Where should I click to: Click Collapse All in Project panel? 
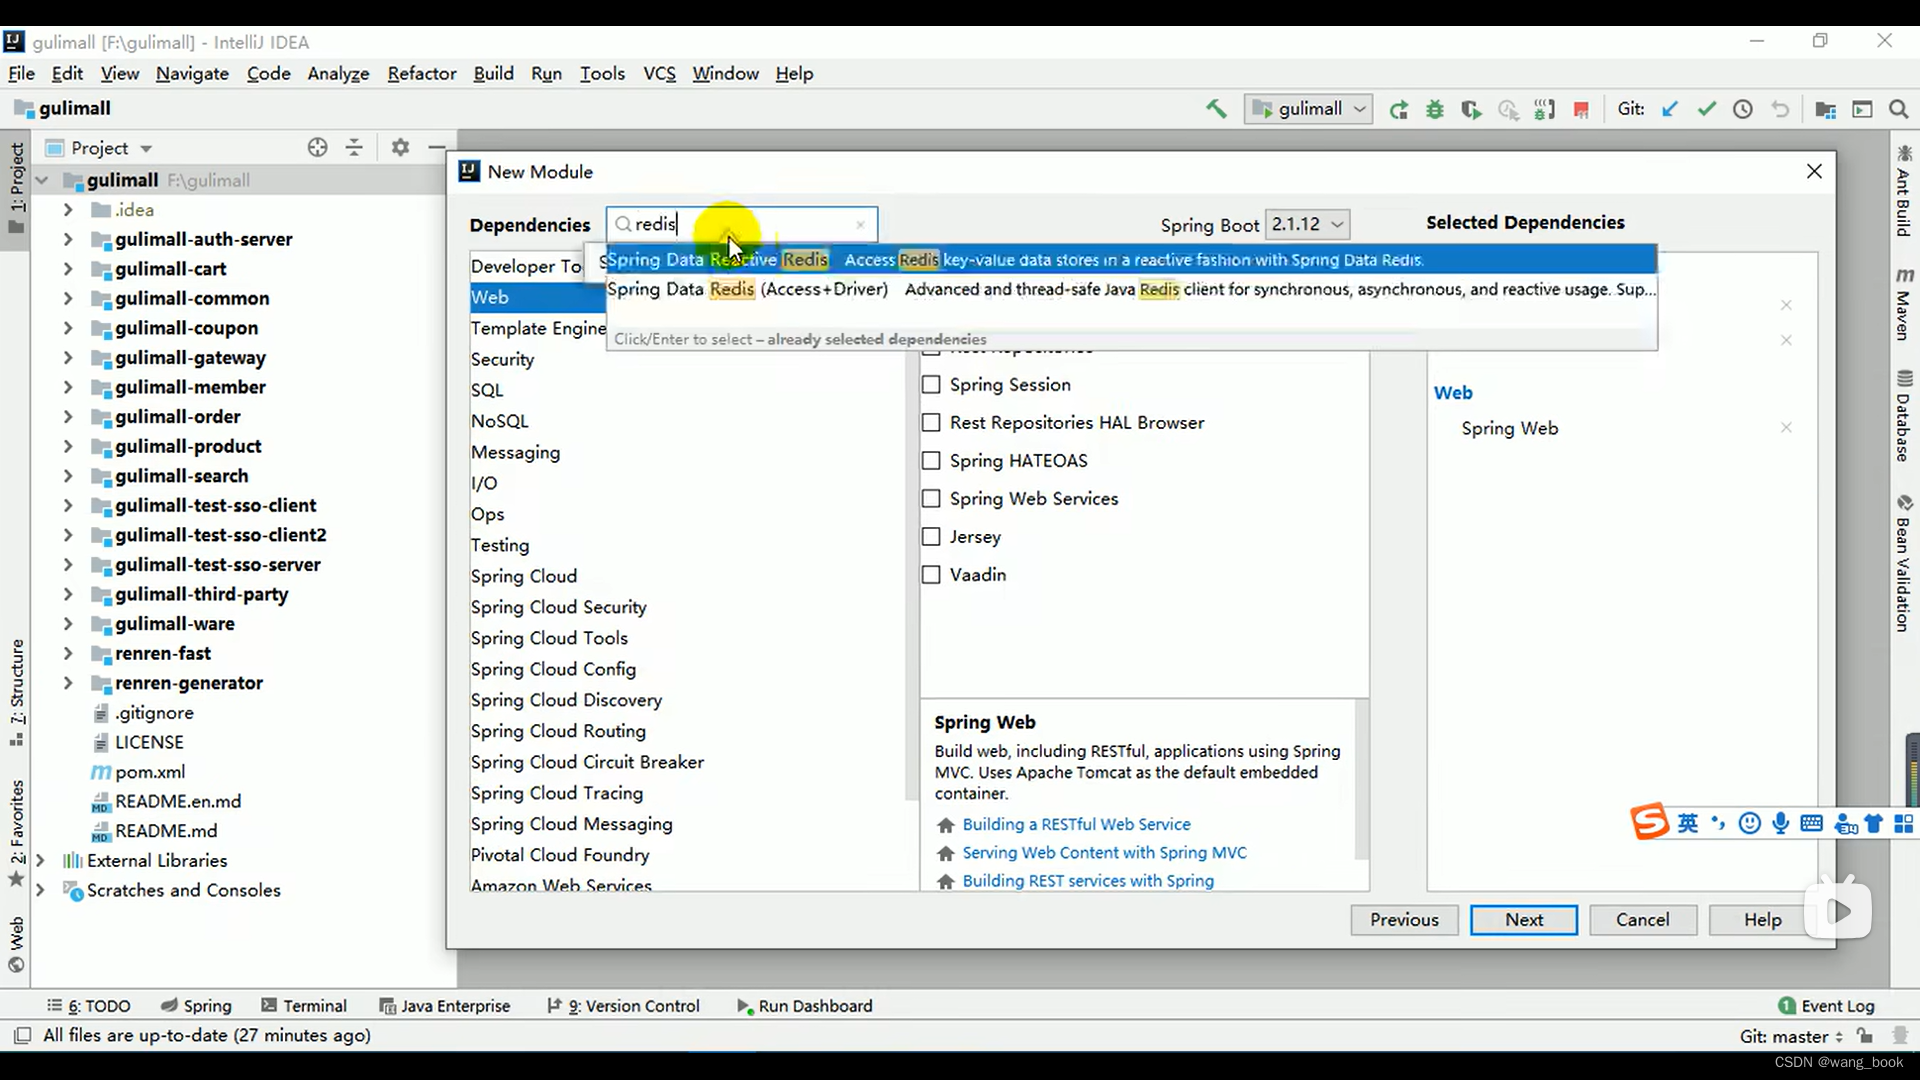click(x=354, y=147)
